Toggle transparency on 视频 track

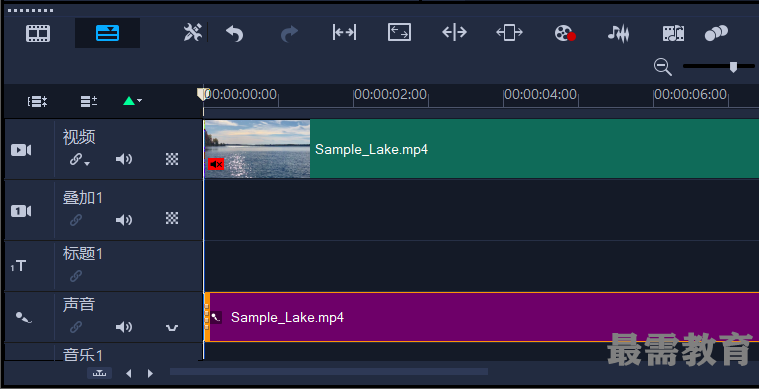[x=172, y=159]
